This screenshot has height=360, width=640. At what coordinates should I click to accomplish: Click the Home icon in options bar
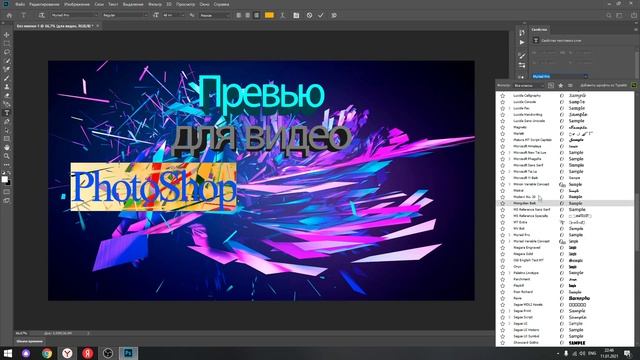pos(9,15)
